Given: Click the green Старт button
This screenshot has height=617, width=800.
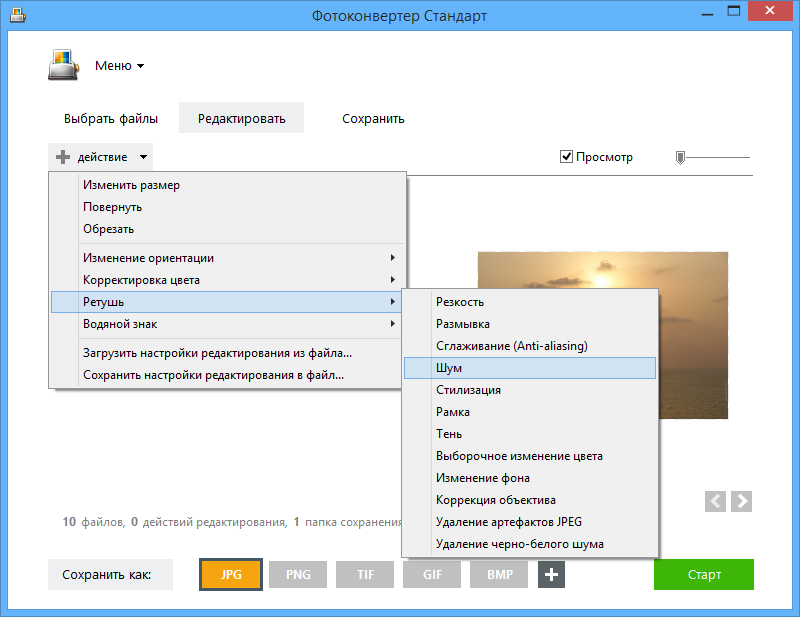Looking at the screenshot, I should click(x=704, y=574).
